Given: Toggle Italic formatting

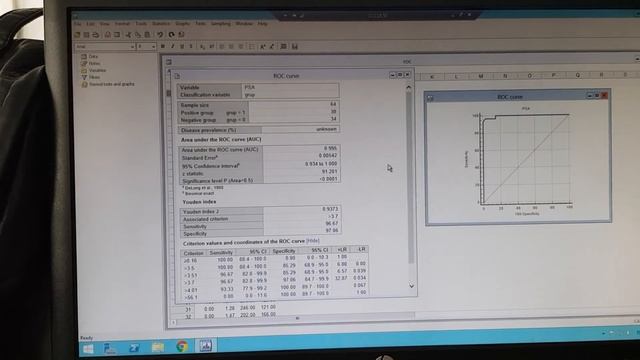Looking at the screenshot, I should click(x=173, y=46).
